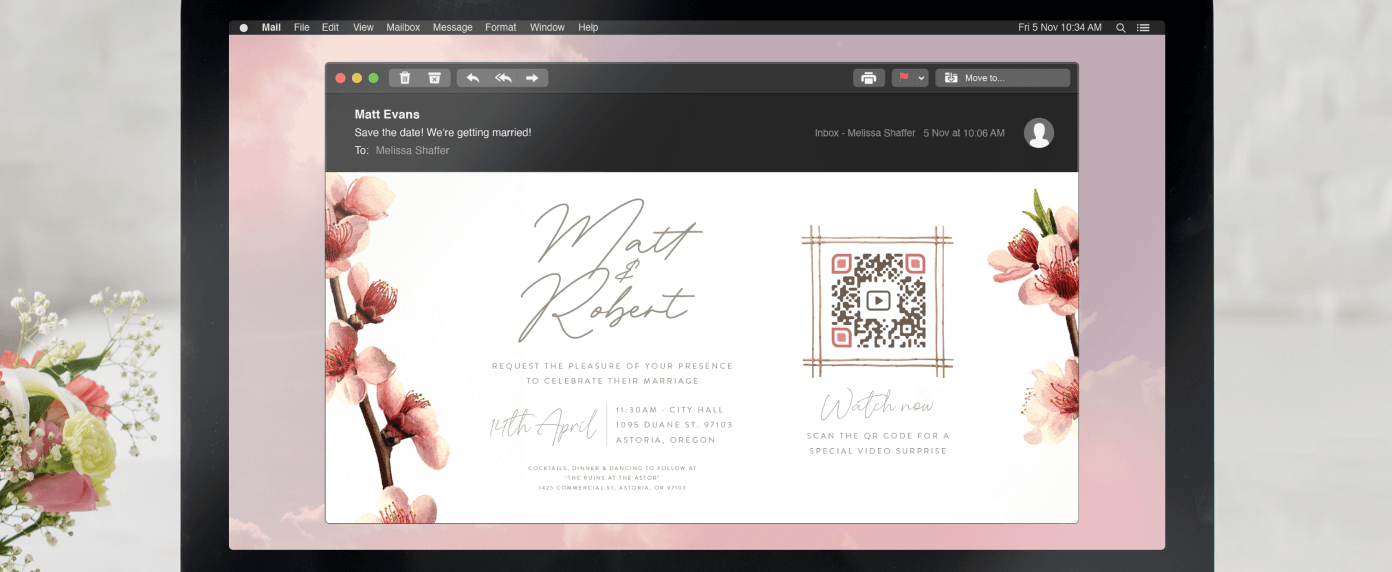The width and height of the screenshot is (1392, 572).
Task: Click the QR code video play symbol
Action: point(877,300)
